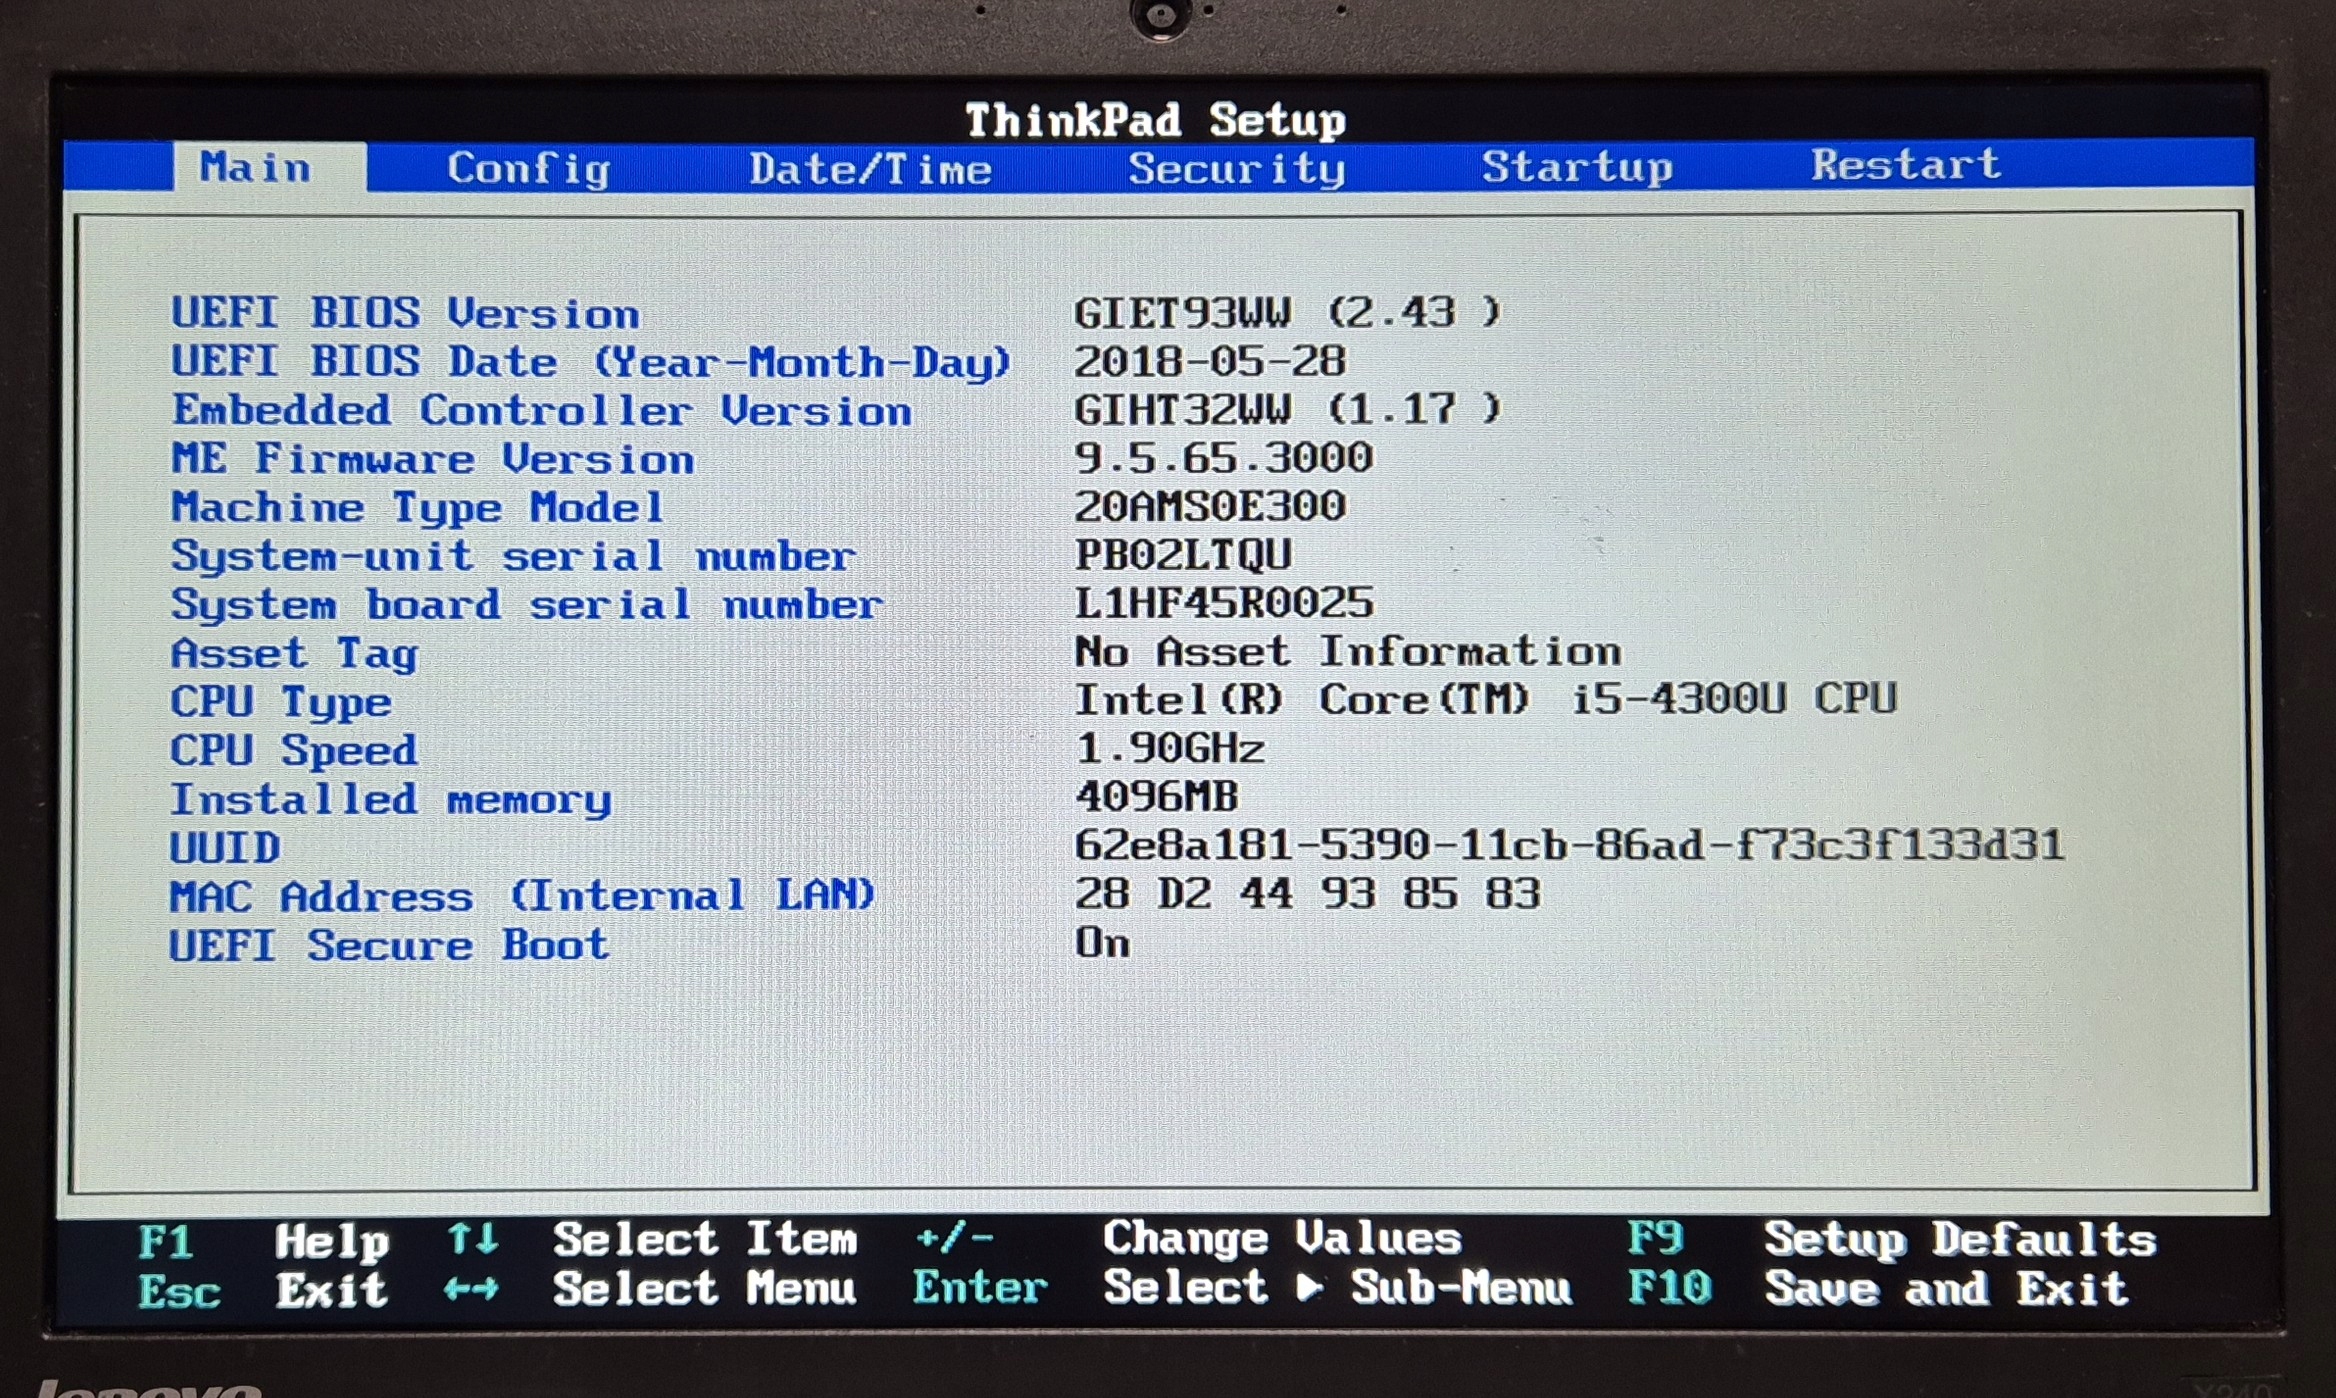This screenshot has width=2336, height=1398.
Task: Select serial value PB02LTQU
Action: 1183,554
